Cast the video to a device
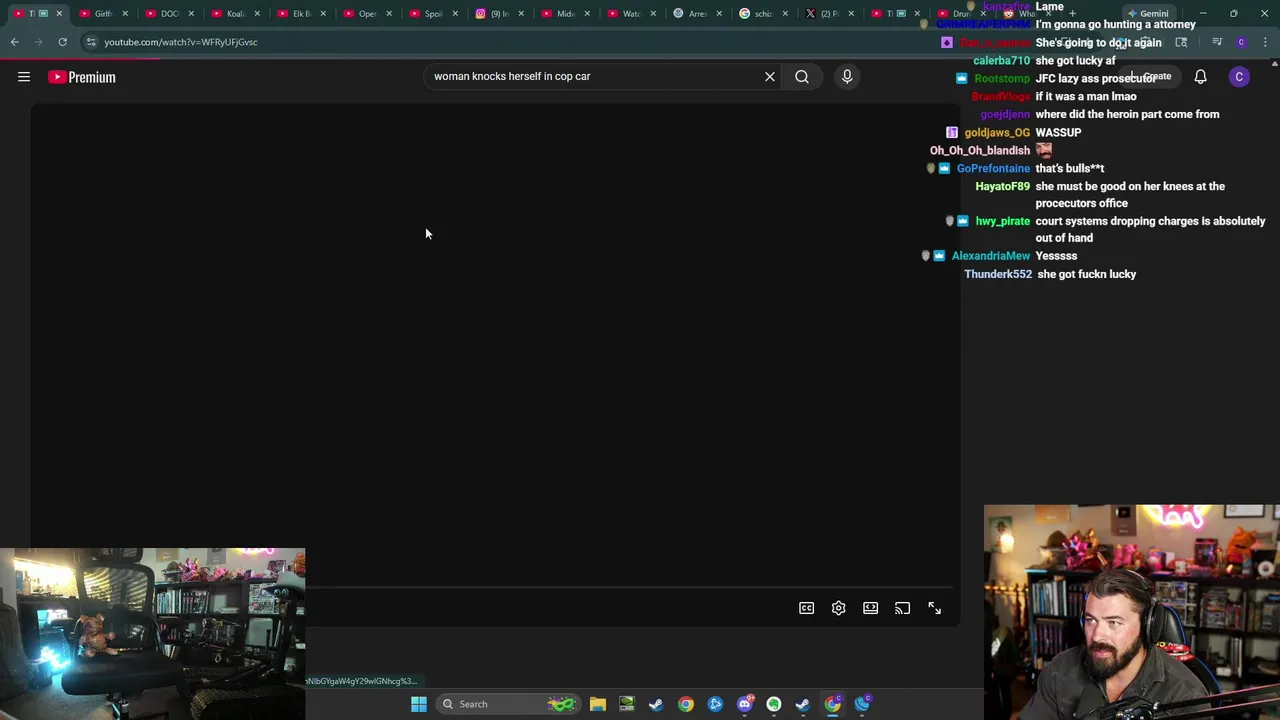 click(x=903, y=608)
